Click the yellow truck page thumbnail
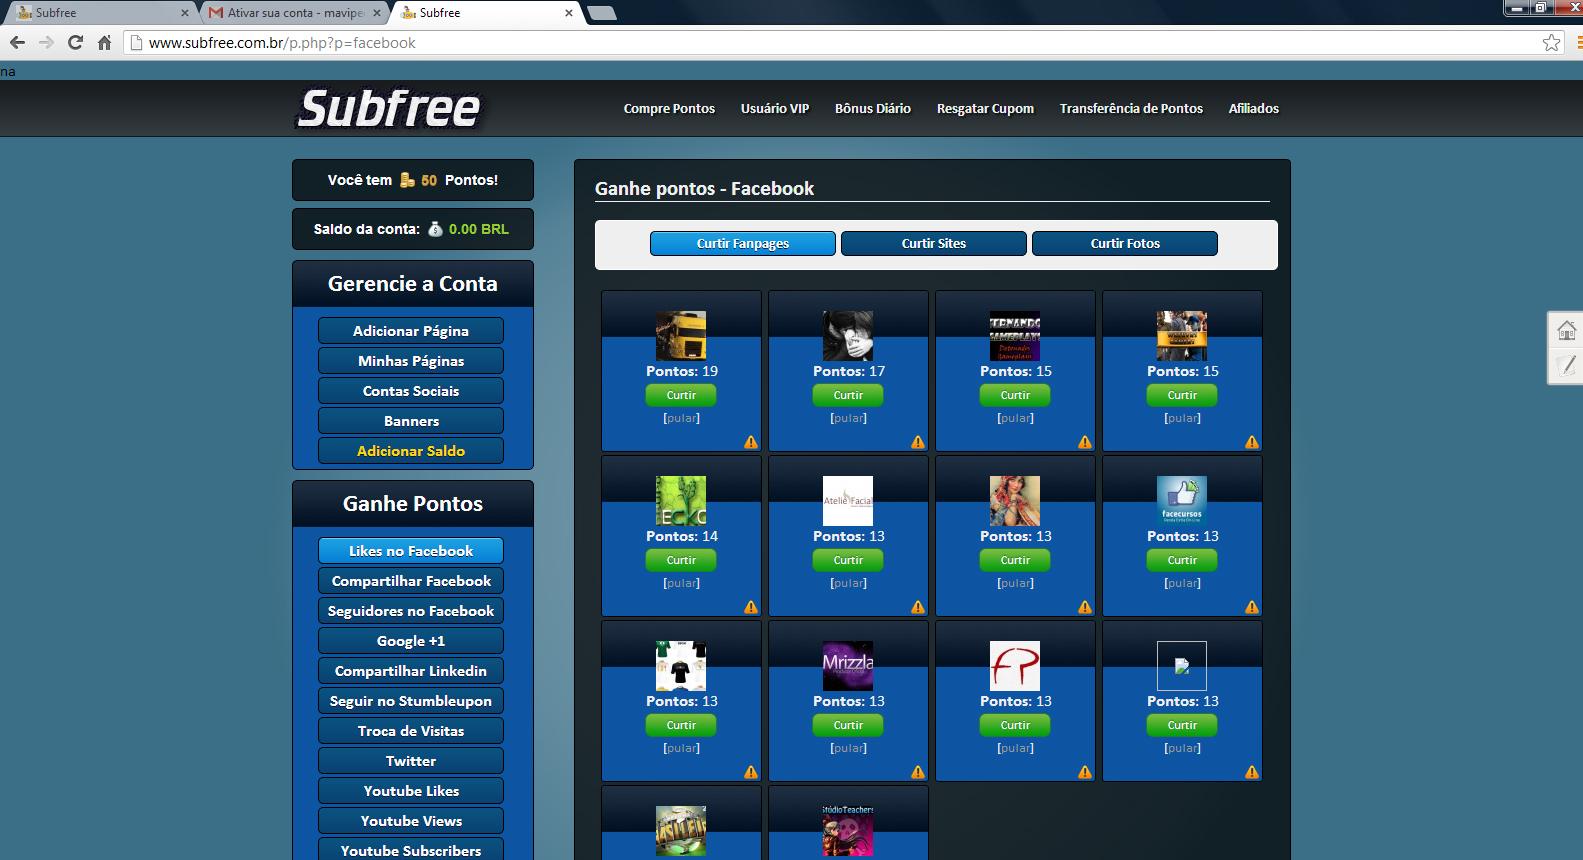 [681, 335]
